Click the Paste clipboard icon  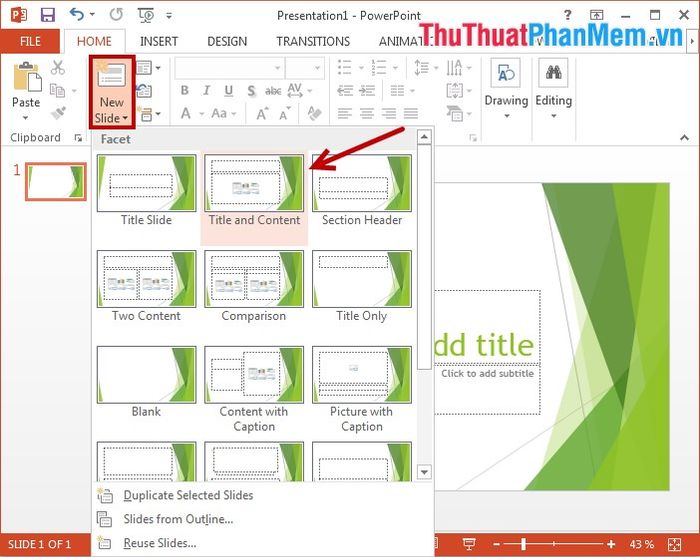(27, 77)
